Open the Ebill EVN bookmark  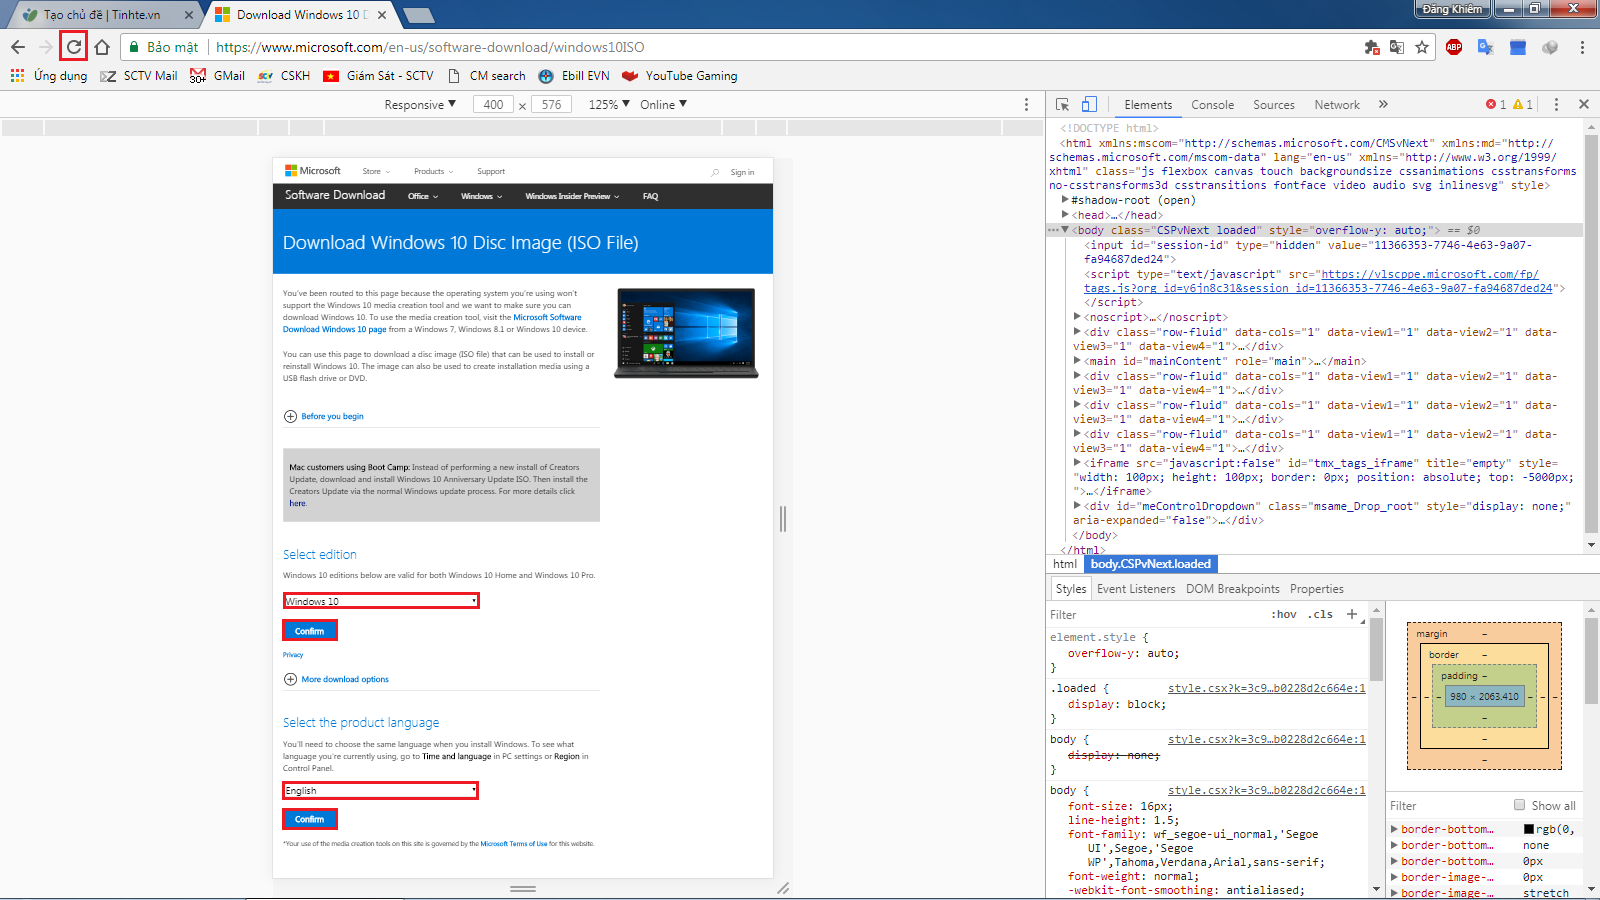pos(574,76)
